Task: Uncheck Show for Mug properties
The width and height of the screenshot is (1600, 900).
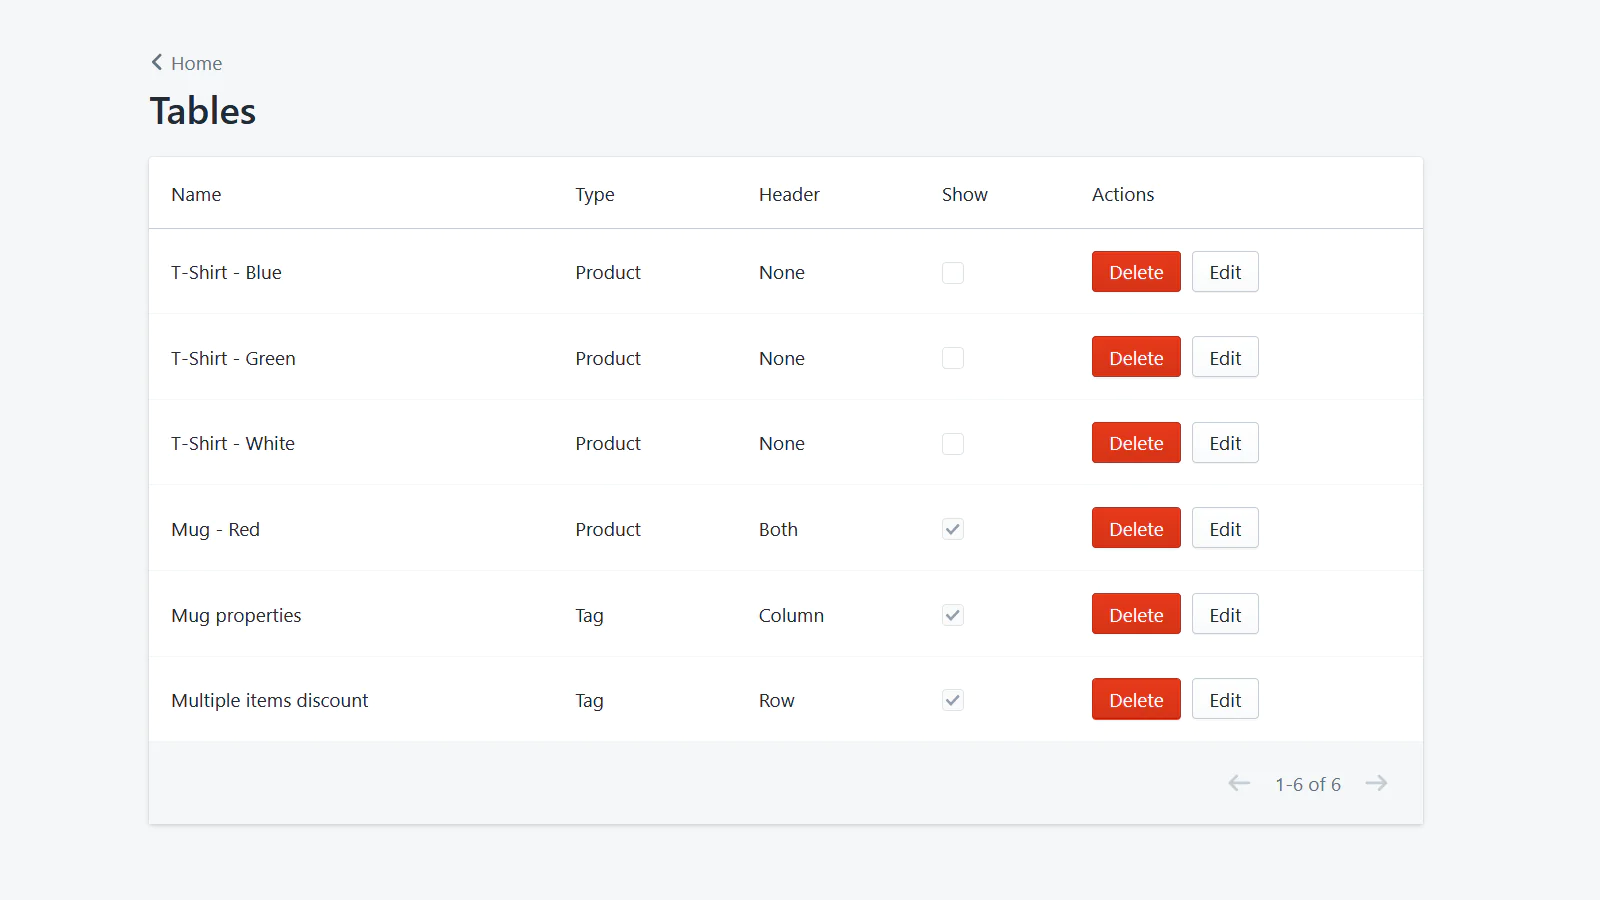Action: [952, 615]
